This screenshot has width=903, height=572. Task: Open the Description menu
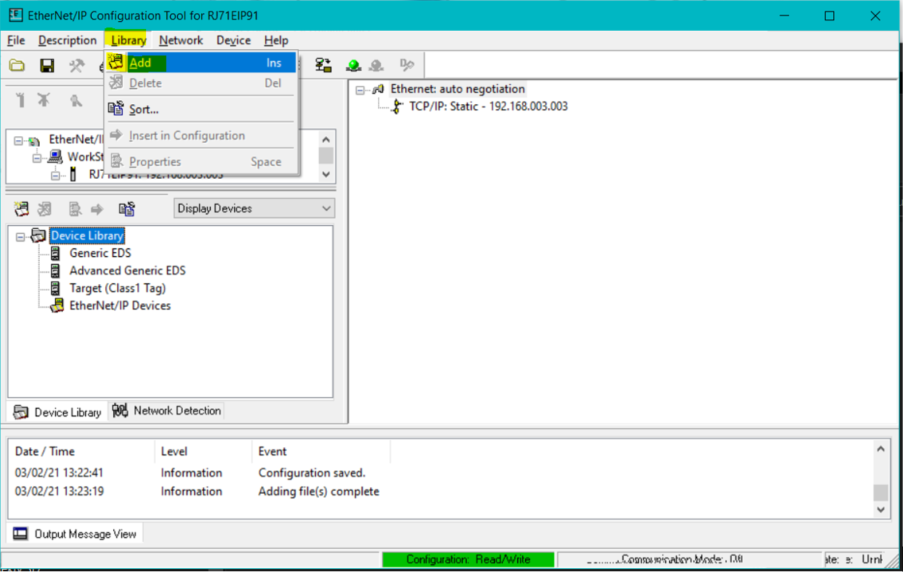[x=67, y=40]
